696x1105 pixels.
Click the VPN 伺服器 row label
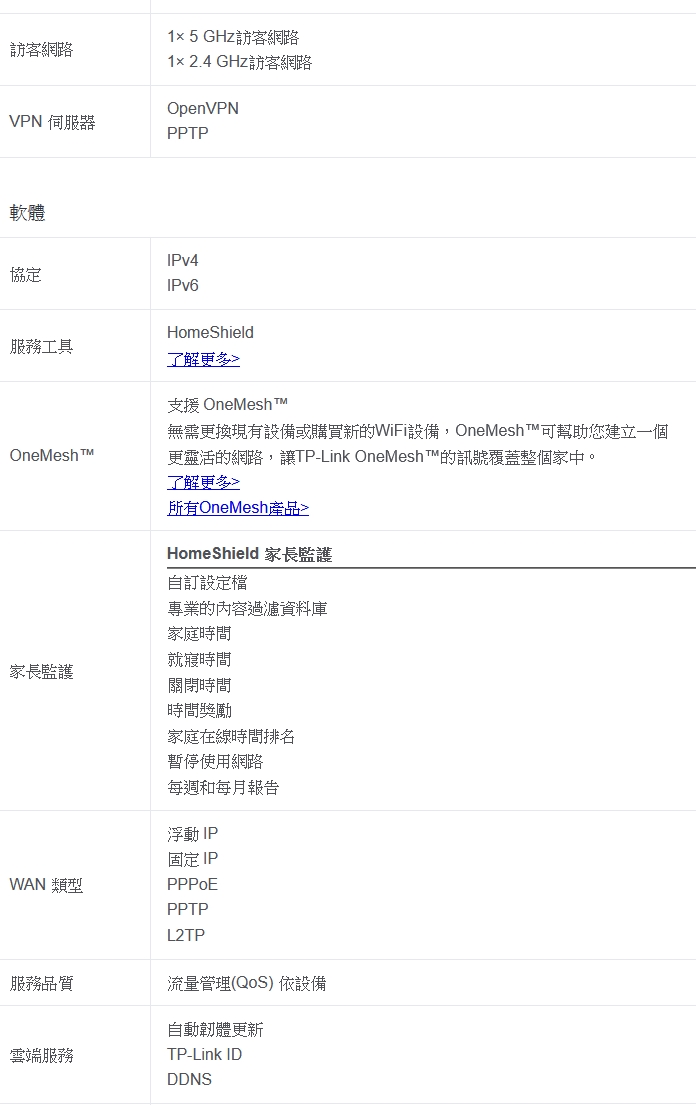point(52,122)
